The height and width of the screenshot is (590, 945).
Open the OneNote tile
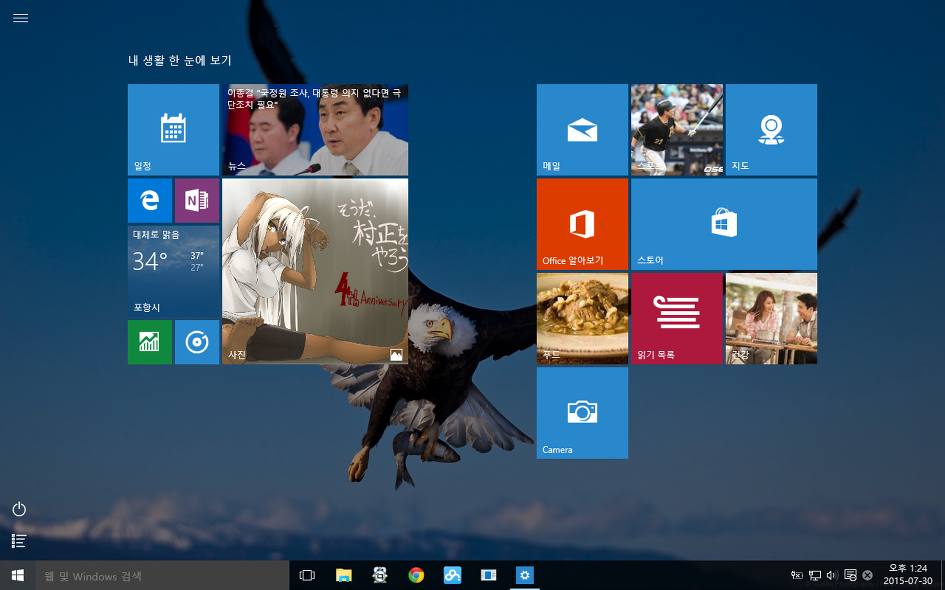pyautogui.click(x=197, y=201)
